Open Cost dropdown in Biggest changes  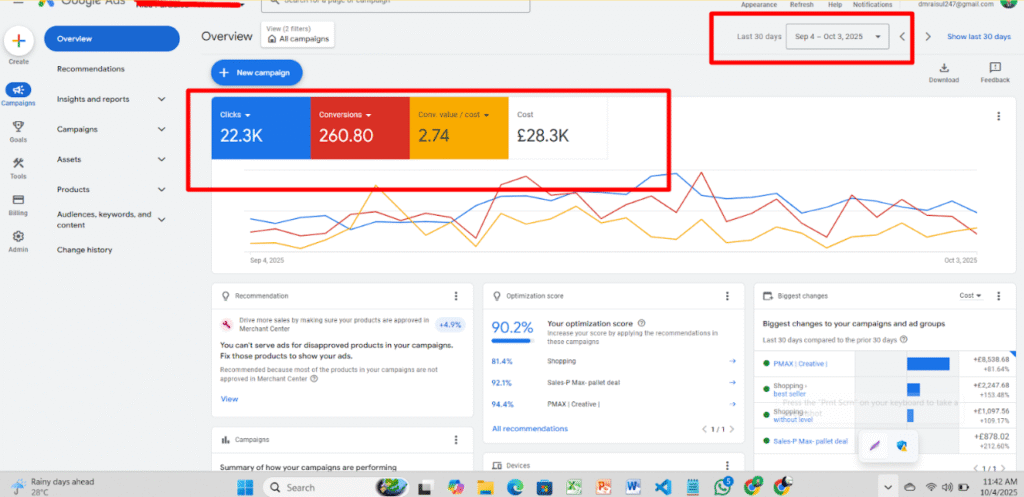tap(970, 296)
